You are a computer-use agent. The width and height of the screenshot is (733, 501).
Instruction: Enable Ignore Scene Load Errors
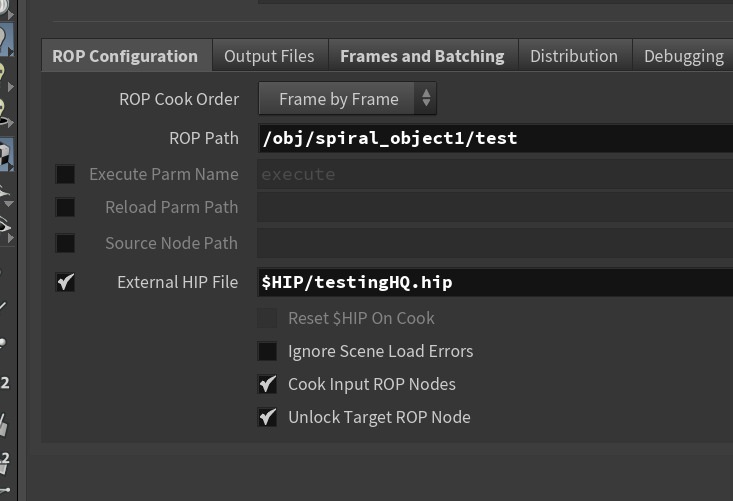coord(267,351)
